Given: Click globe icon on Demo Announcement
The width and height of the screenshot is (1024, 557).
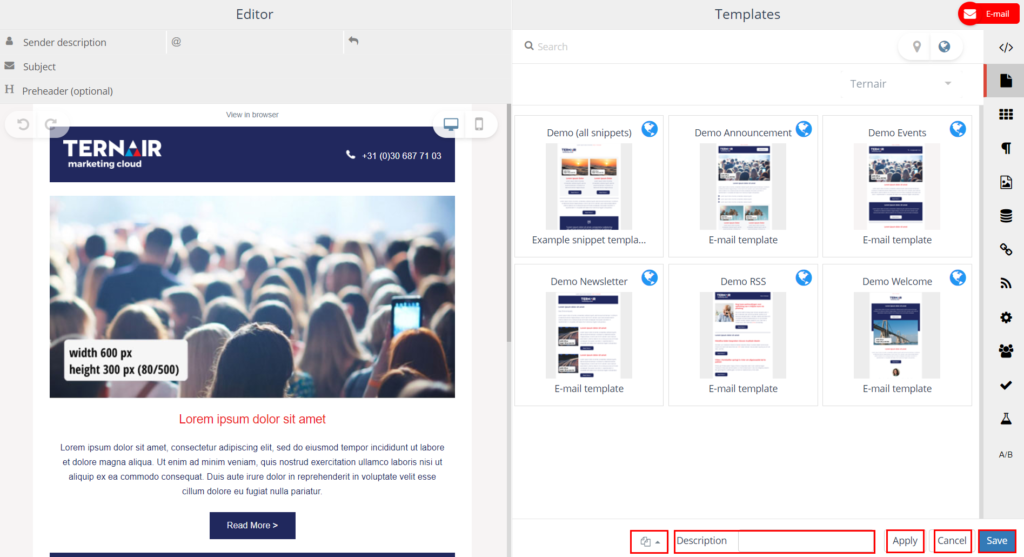Looking at the screenshot, I should tap(803, 129).
